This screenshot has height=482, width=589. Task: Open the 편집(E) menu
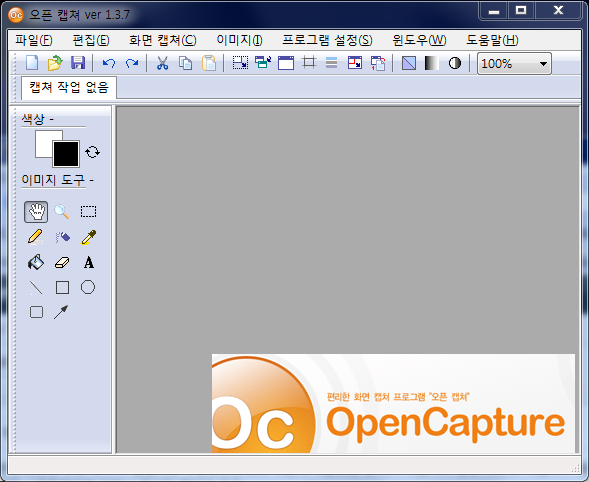pyautogui.click(x=91, y=40)
